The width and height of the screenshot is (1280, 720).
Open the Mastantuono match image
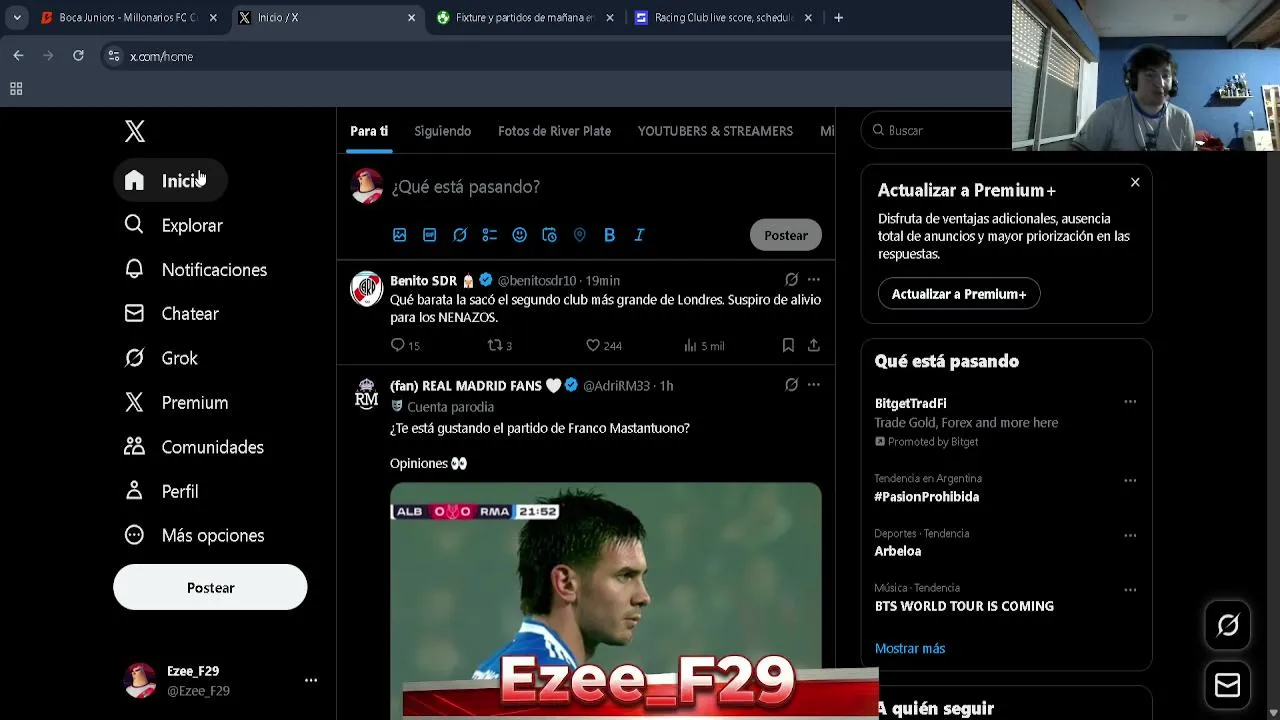click(x=606, y=600)
